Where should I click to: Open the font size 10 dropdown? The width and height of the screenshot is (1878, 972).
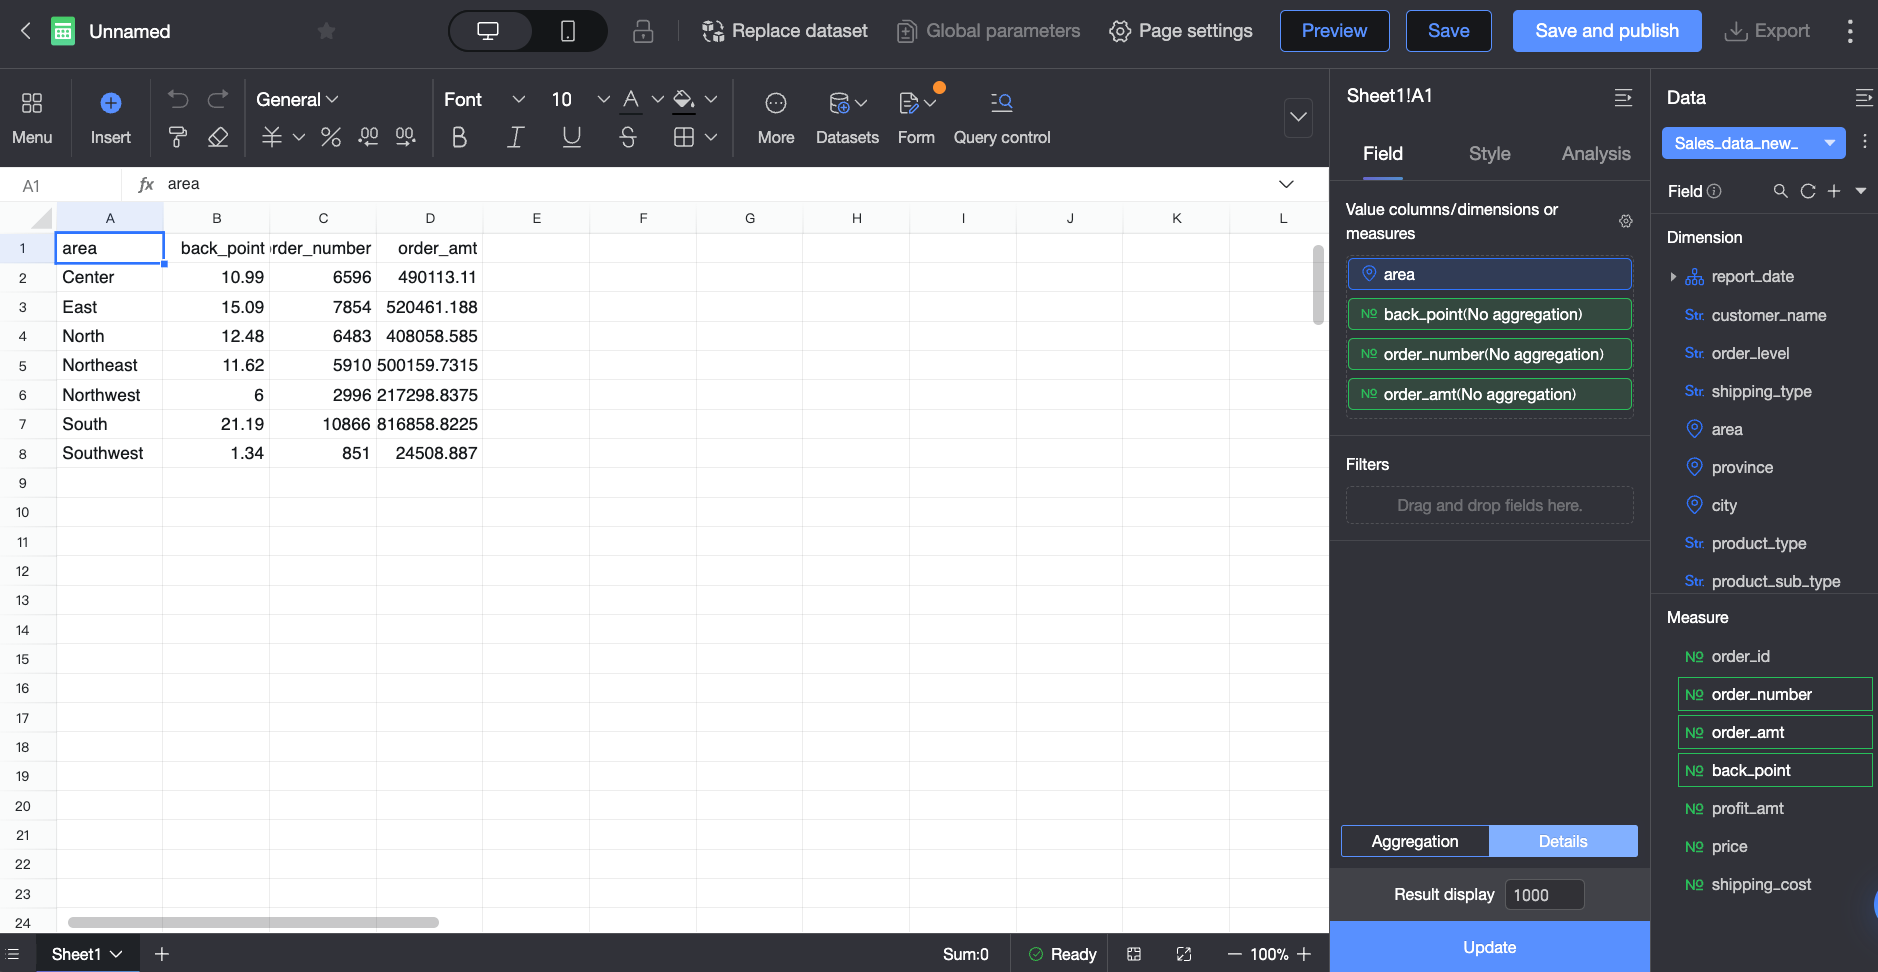[x=580, y=99]
